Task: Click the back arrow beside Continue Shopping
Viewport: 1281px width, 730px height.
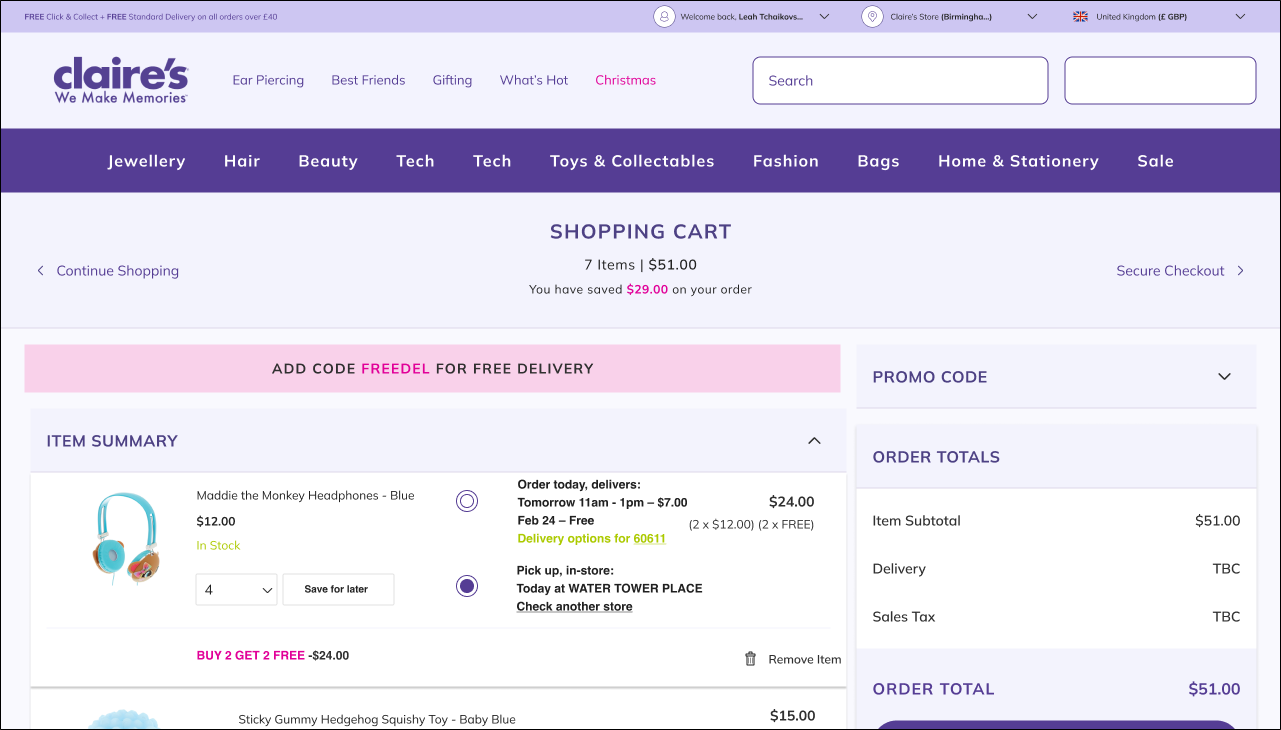Action: [40, 271]
